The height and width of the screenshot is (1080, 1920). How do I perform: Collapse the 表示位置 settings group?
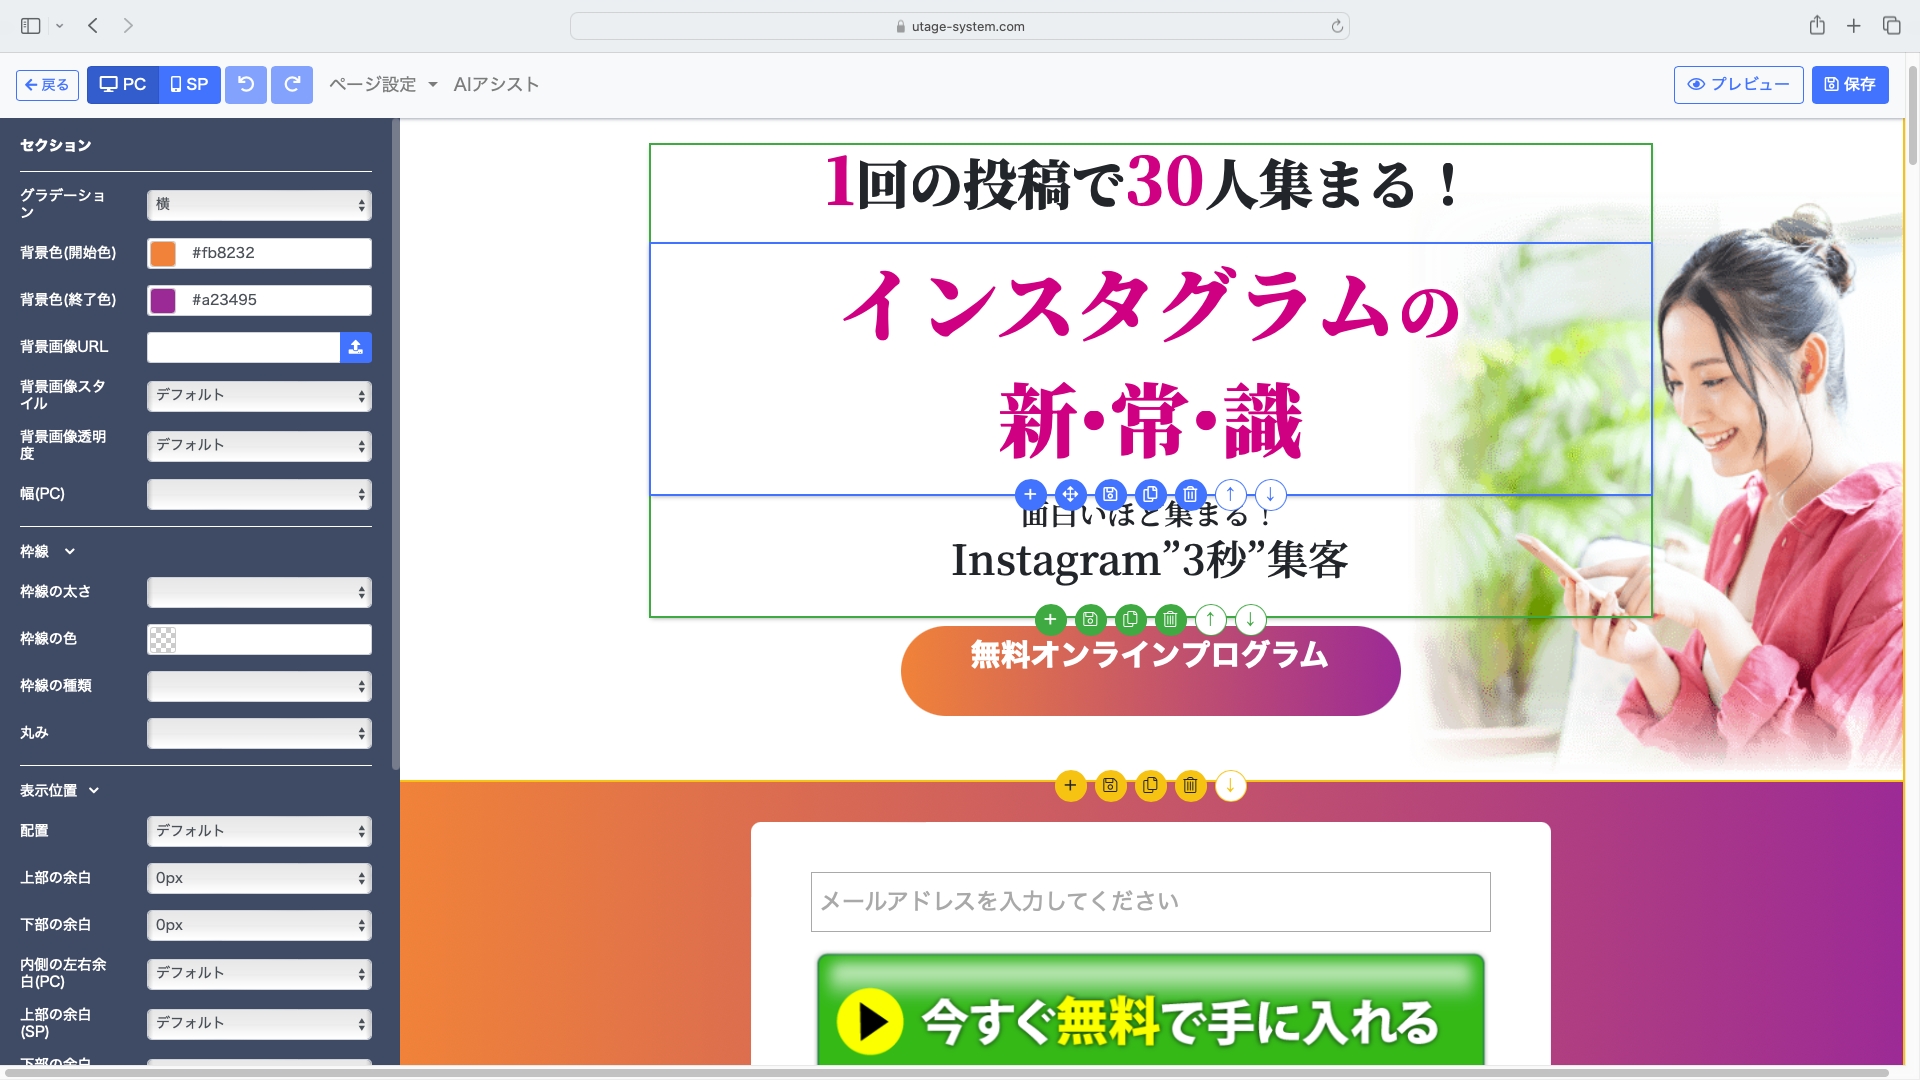[60, 790]
